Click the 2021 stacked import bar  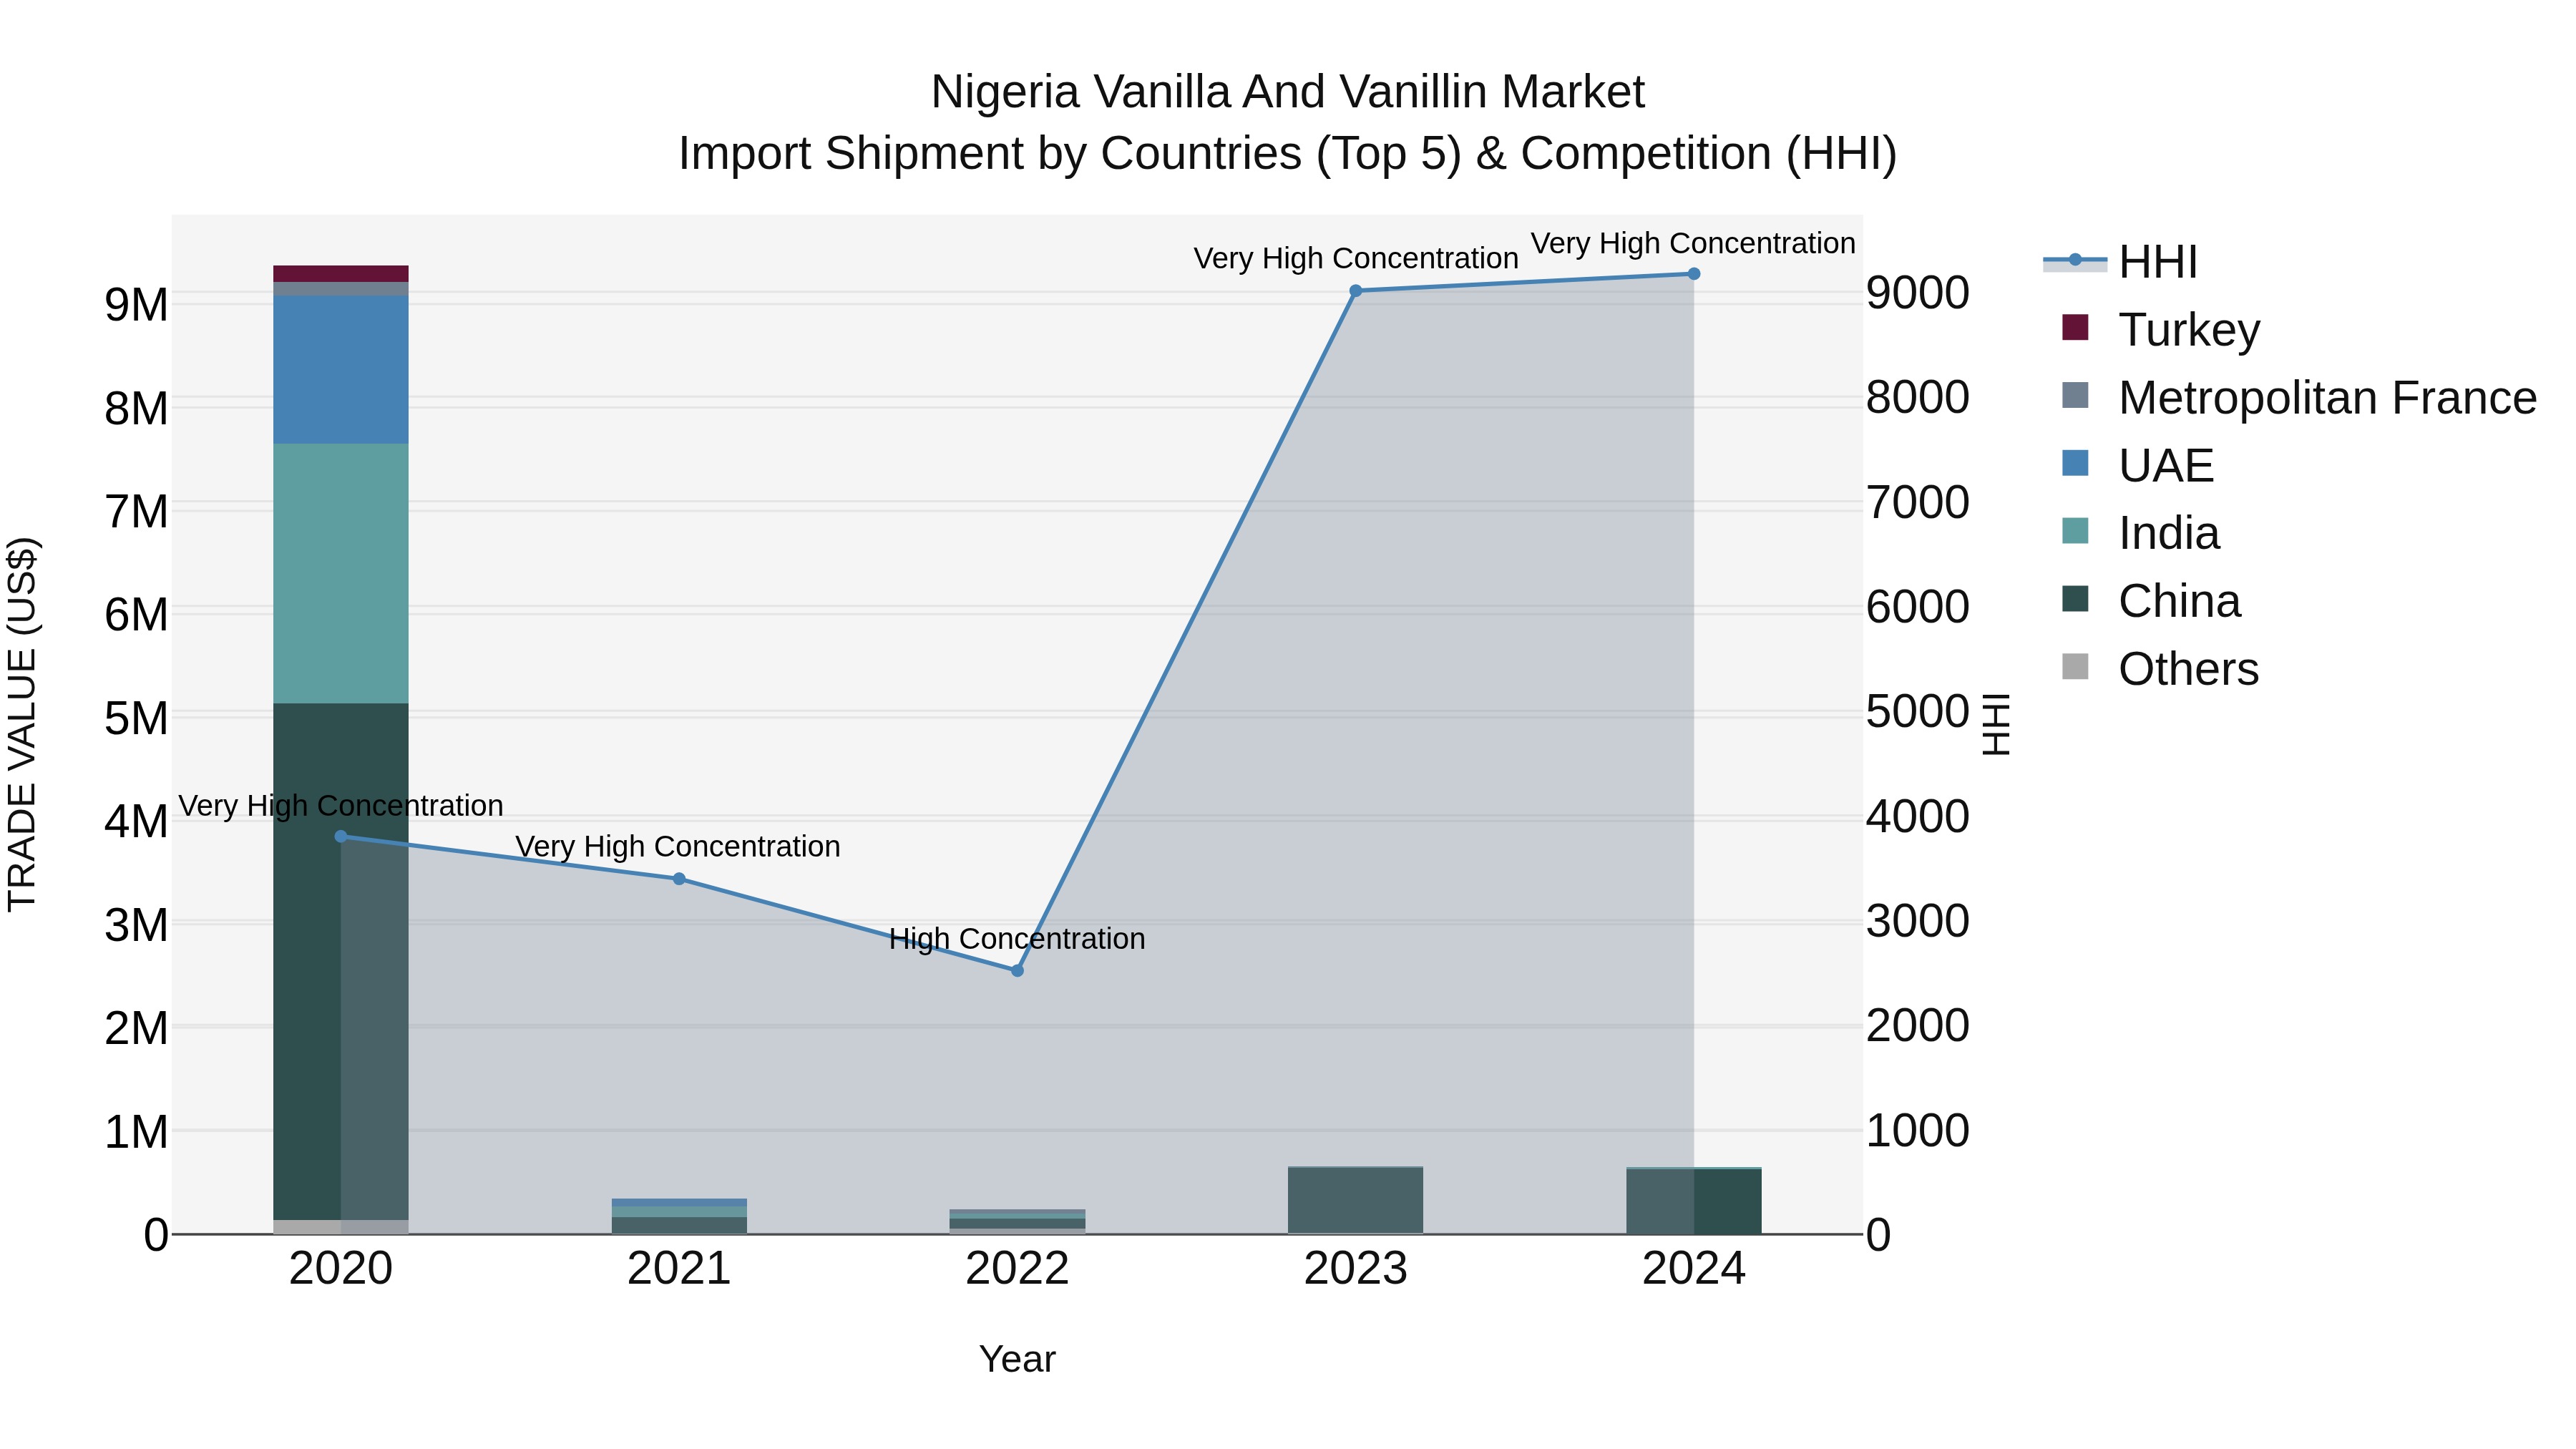[x=679, y=1216]
